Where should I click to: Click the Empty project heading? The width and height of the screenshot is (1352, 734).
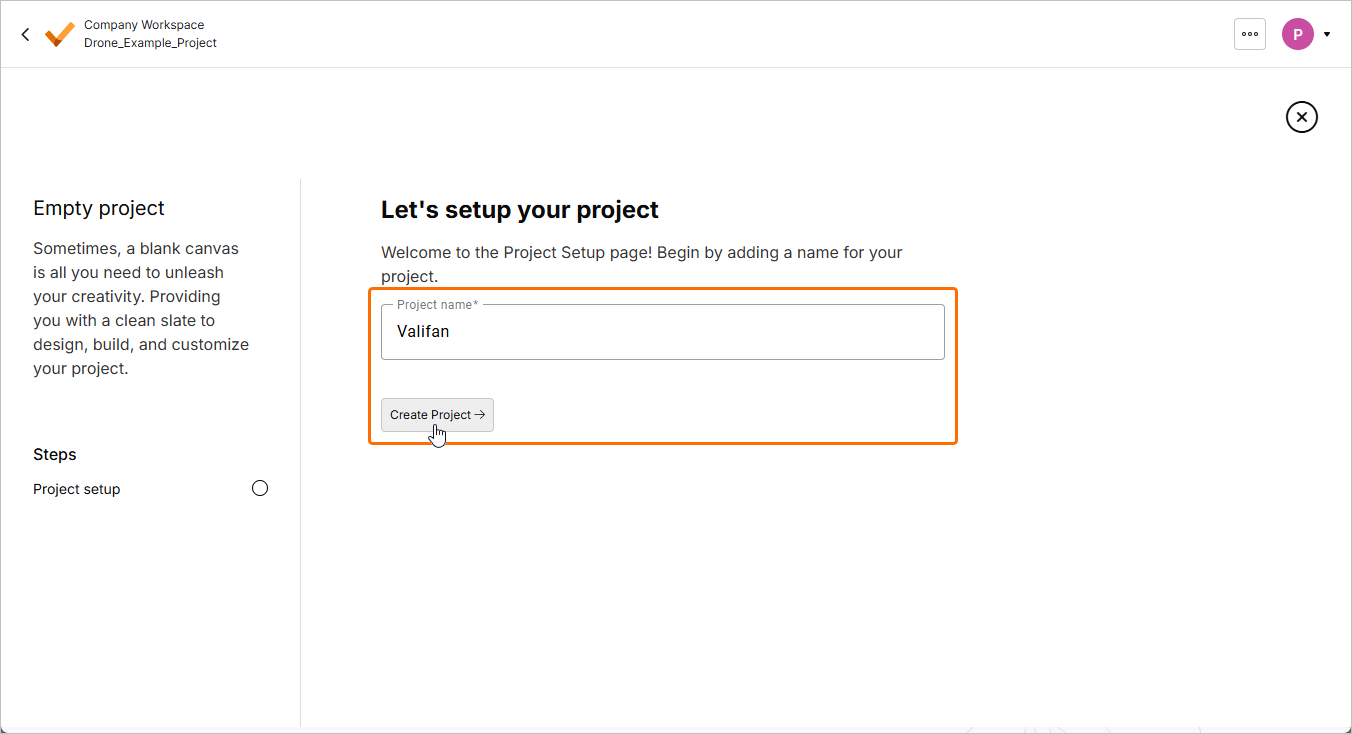coord(99,208)
